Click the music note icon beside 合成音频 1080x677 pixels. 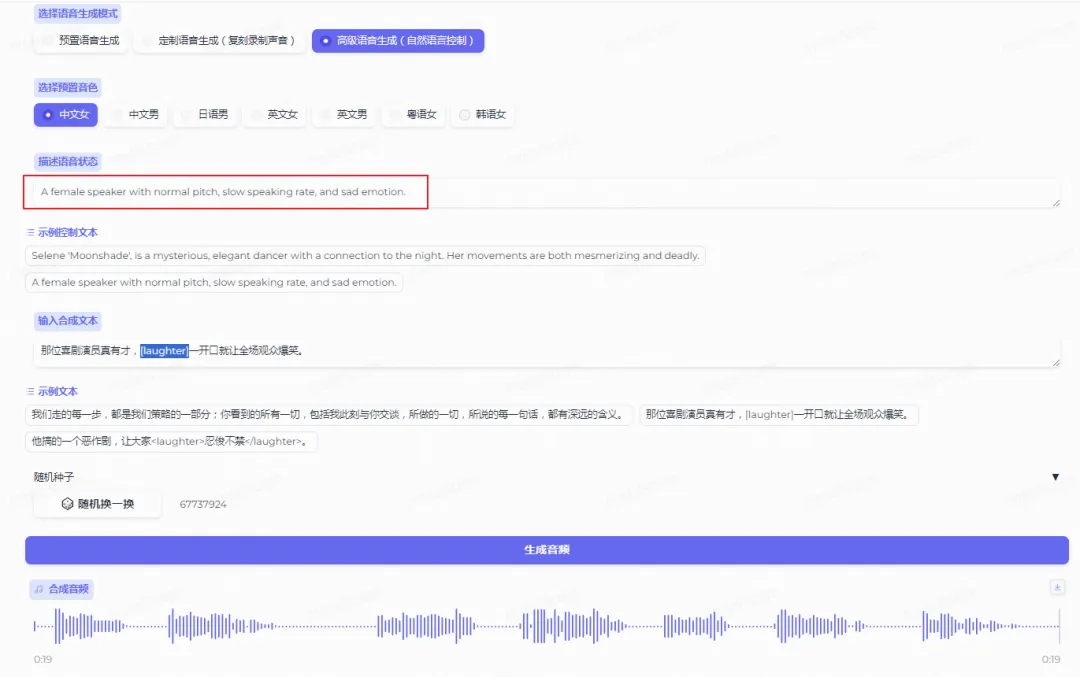pos(39,588)
